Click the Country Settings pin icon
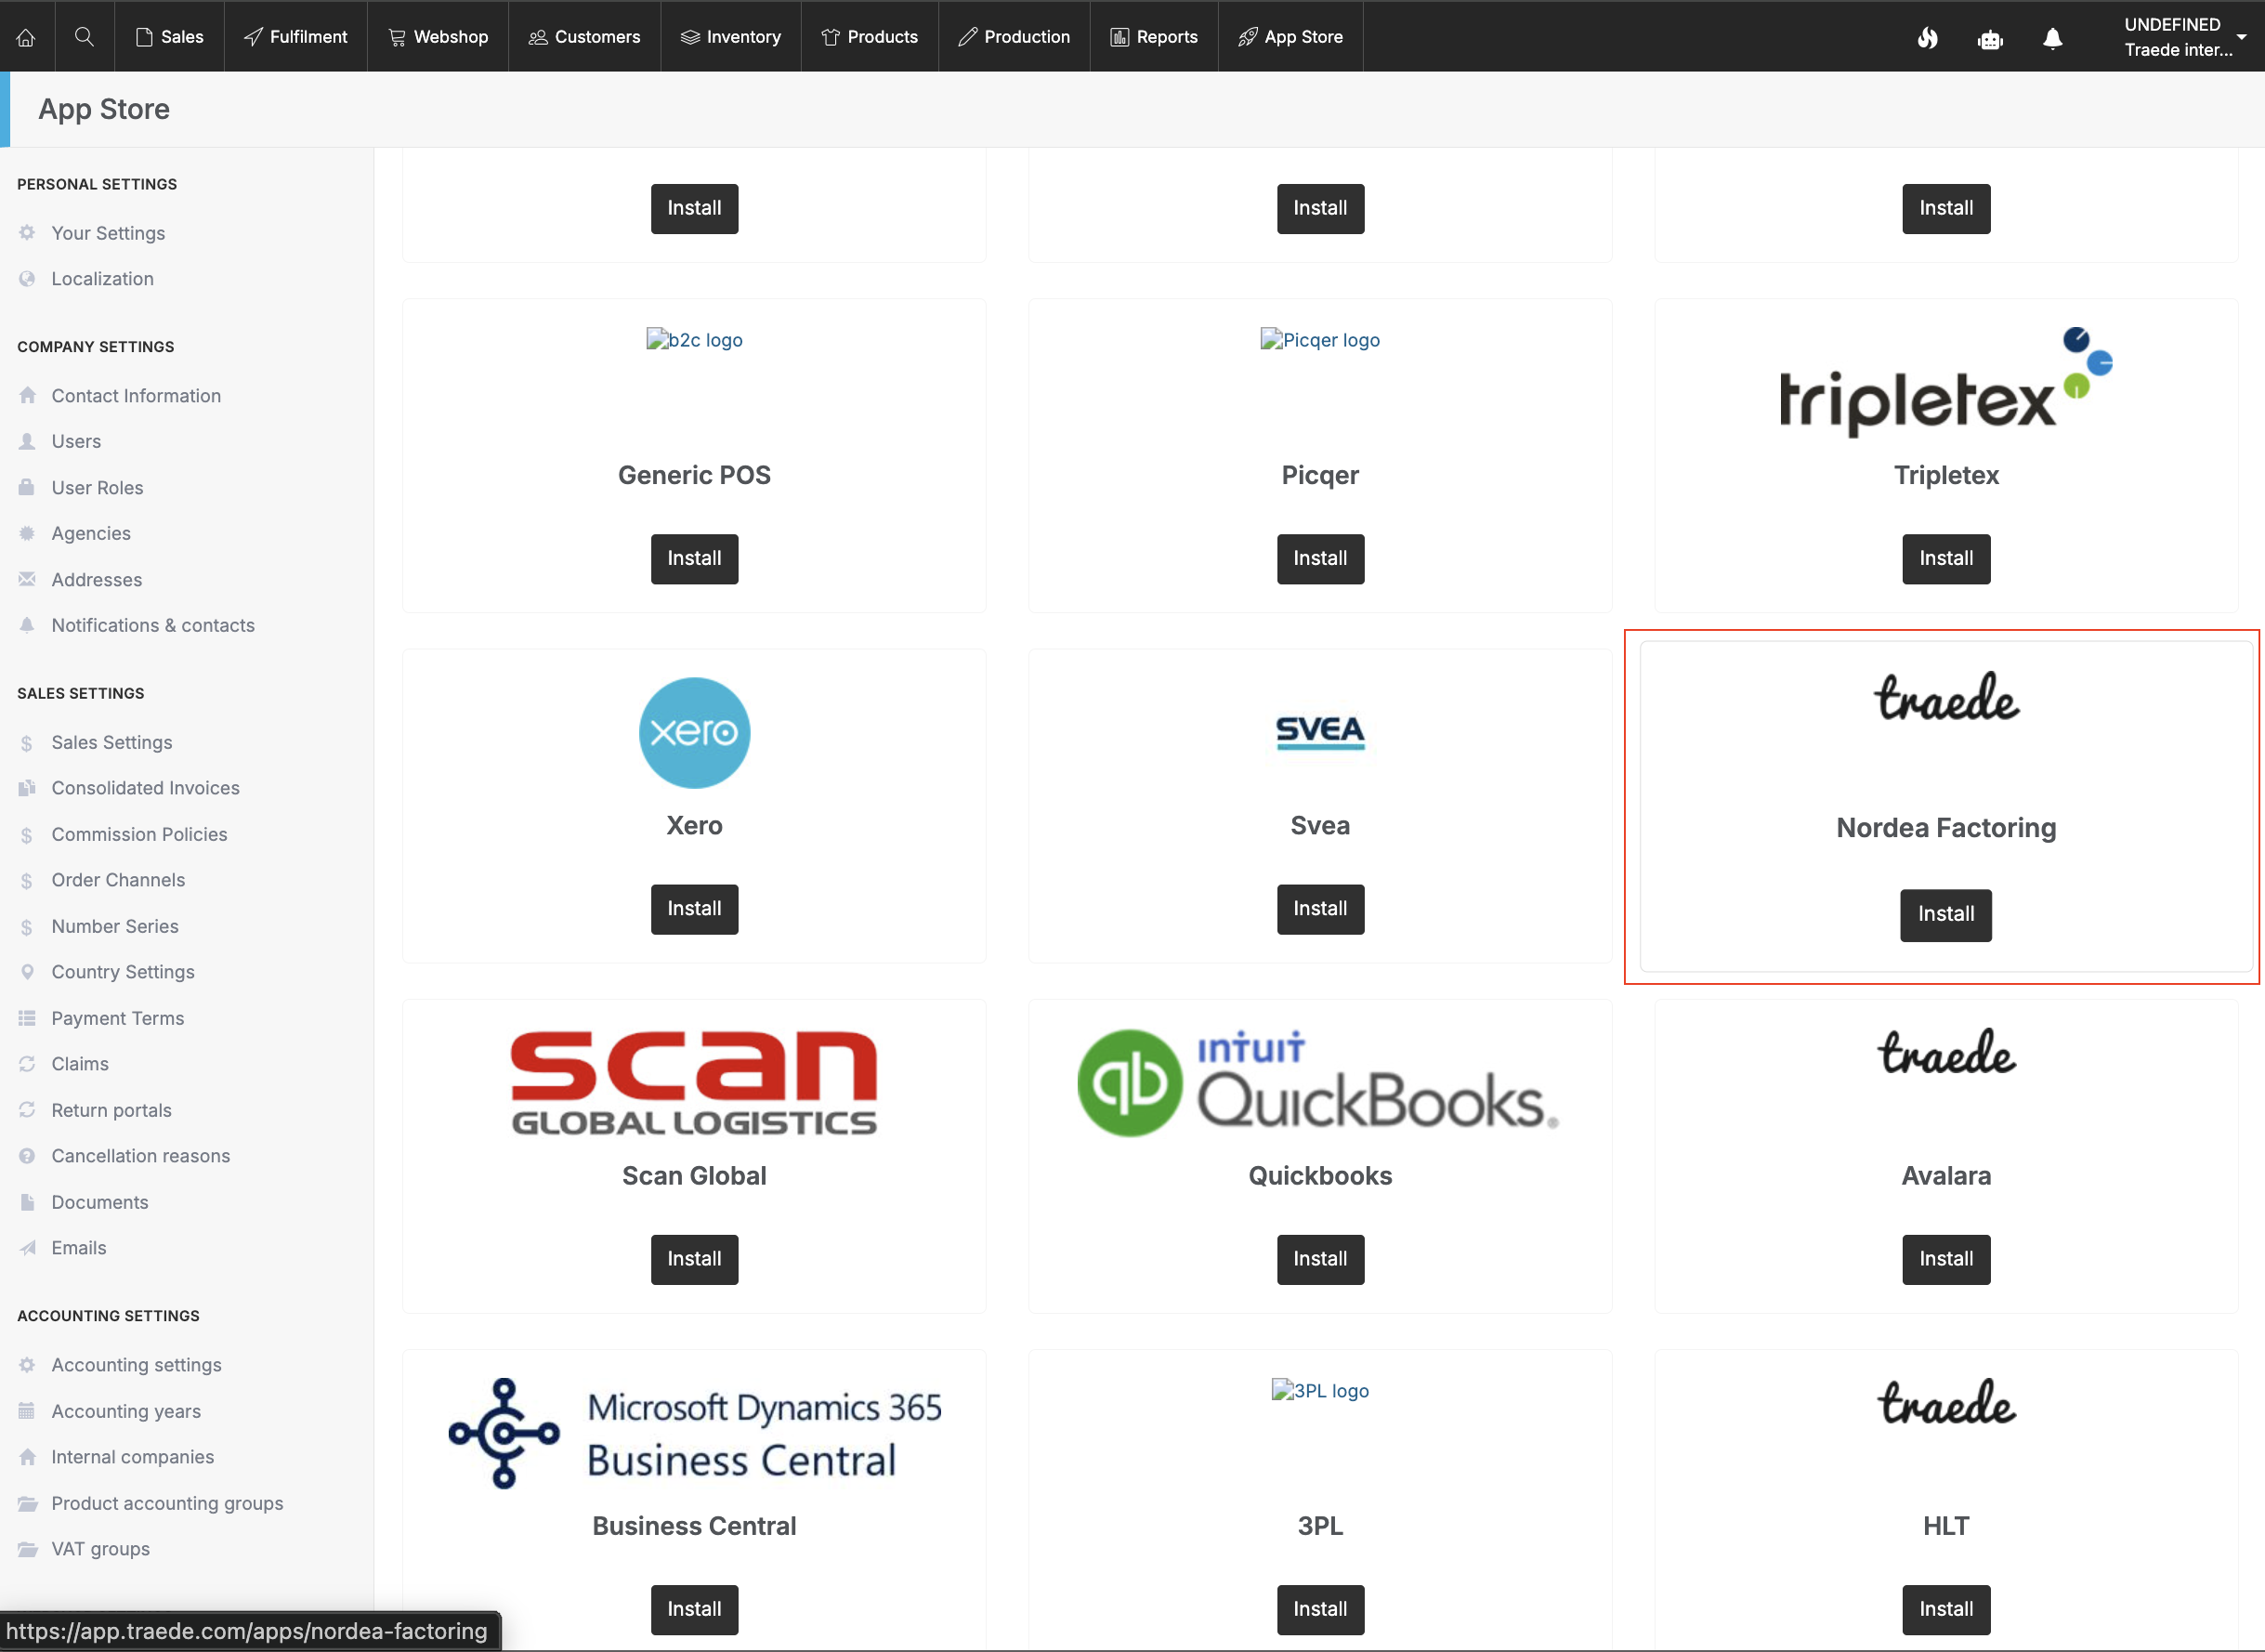 tap(27, 971)
